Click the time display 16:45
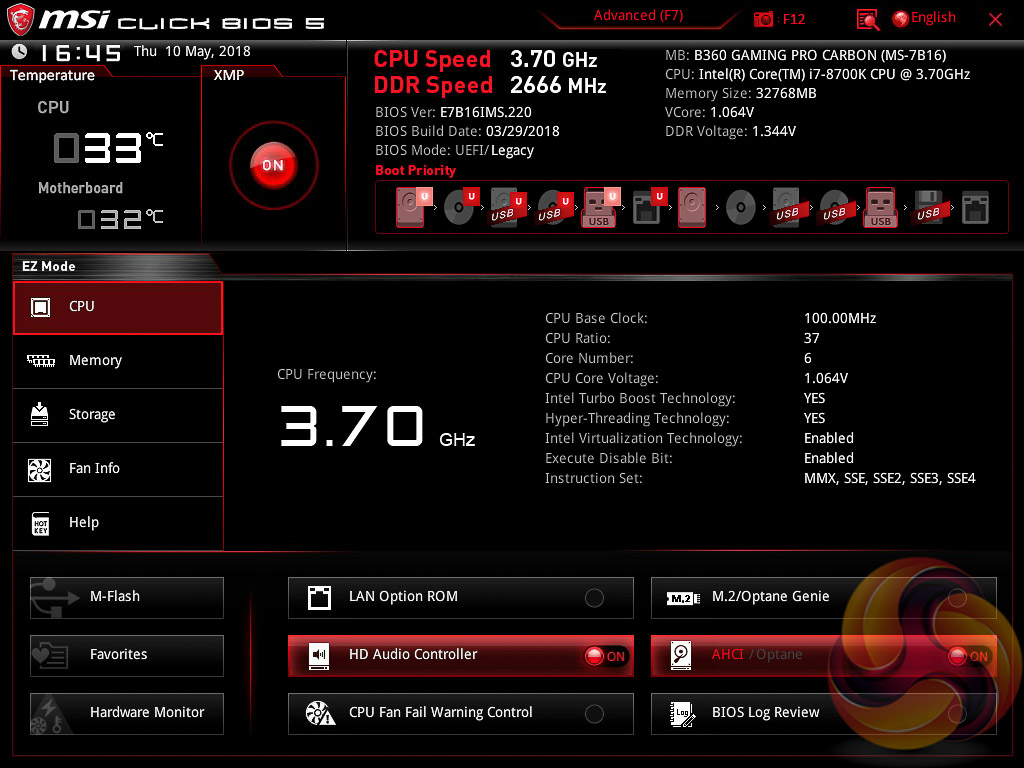This screenshot has height=768, width=1024. pyautogui.click(x=80, y=52)
